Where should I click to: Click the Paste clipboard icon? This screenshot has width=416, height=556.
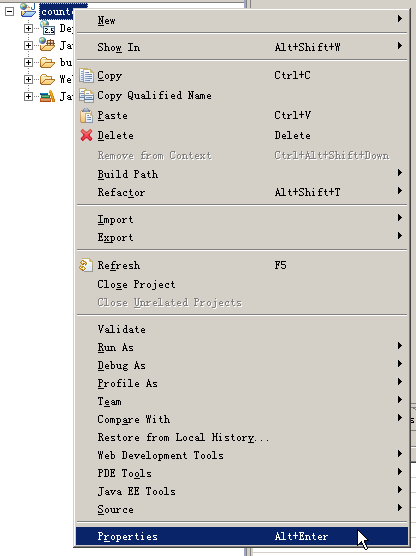click(86, 115)
